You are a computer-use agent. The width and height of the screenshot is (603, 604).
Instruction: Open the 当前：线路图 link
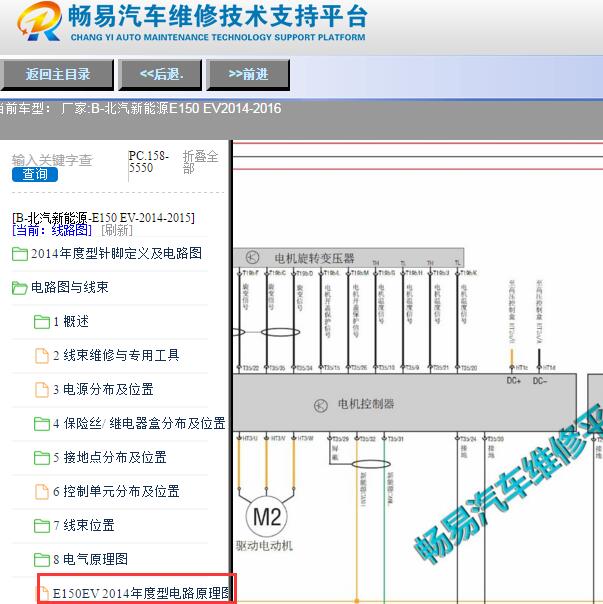tap(52, 230)
